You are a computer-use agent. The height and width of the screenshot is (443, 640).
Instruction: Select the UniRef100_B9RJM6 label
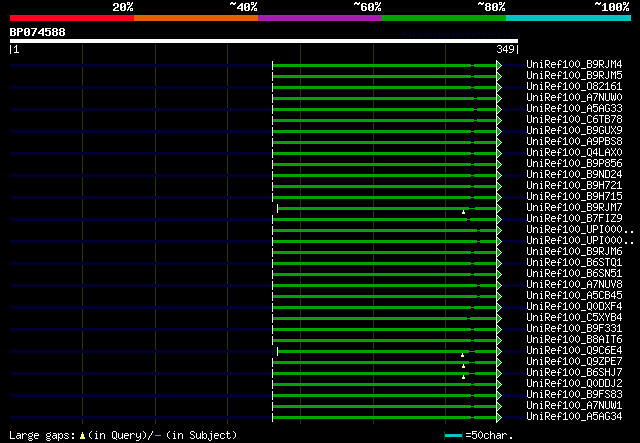click(574, 252)
